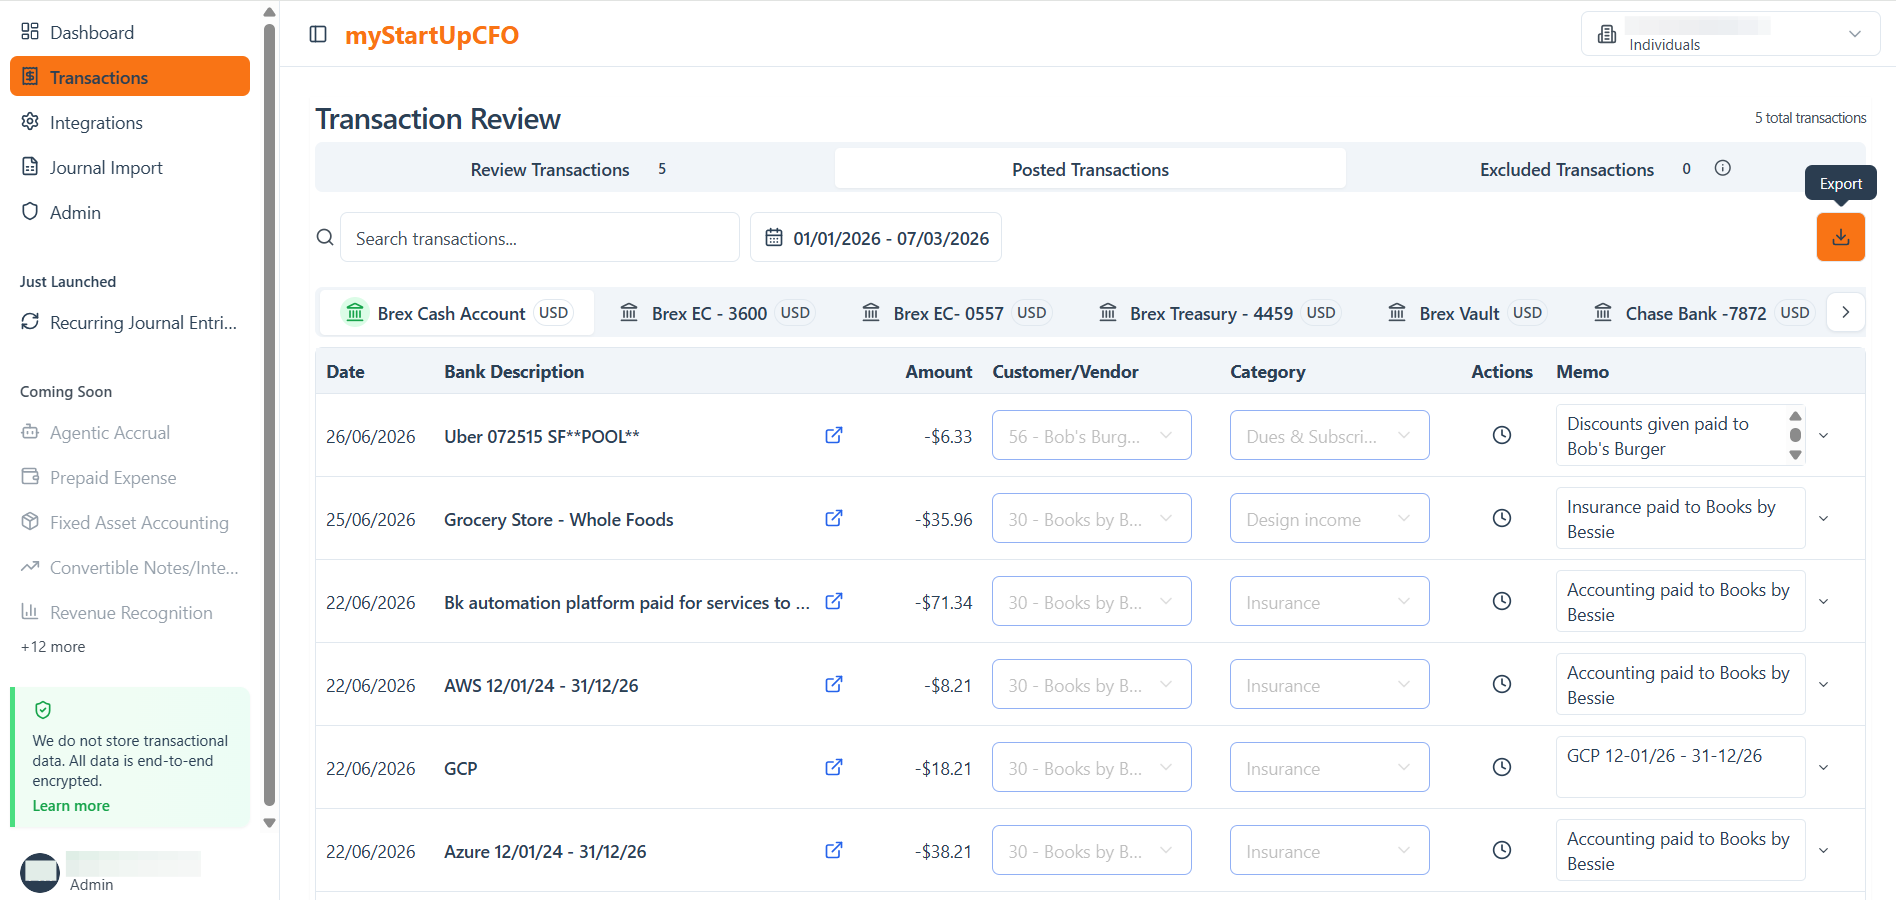Click the sidebar vertical scrollbar
Image resolution: width=1896 pixels, height=900 pixels.
(269, 415)
